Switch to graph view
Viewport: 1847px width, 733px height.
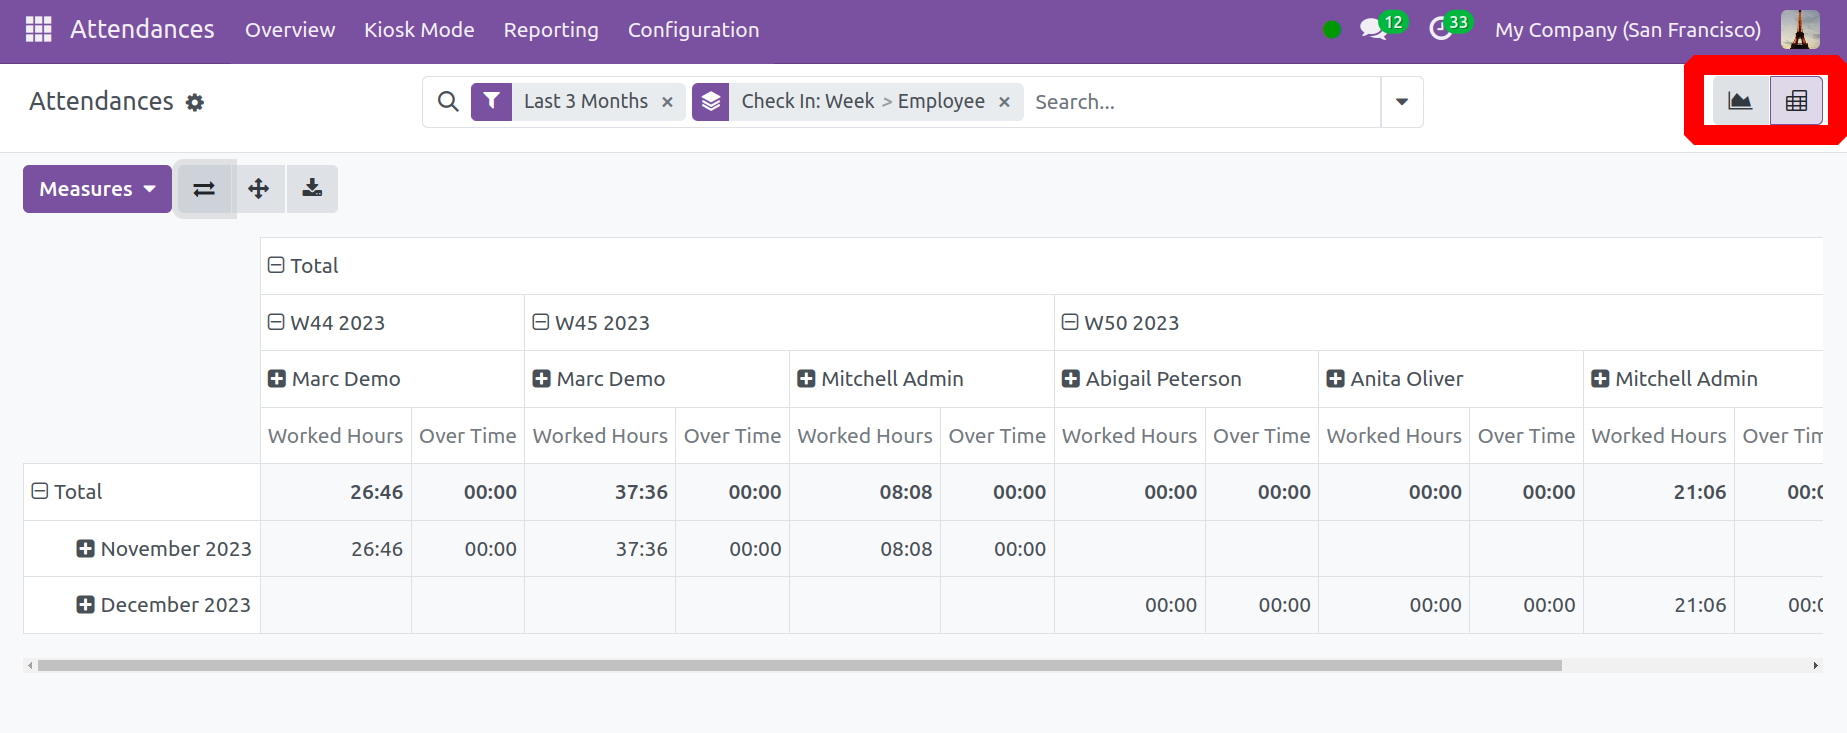1740,101
